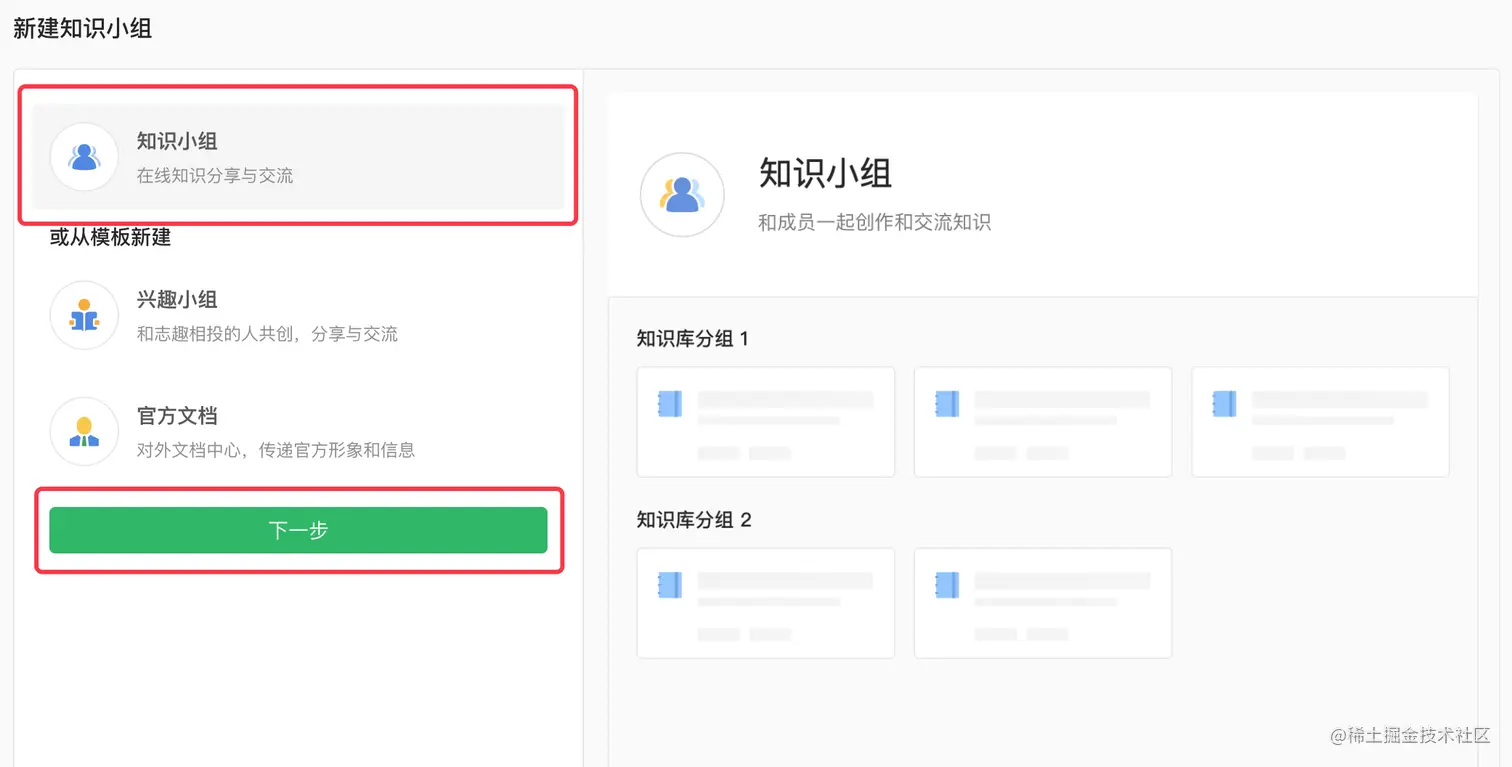The height and width of the screenshot is (767, 1512).
Task: Choose the 兴趣小组 template
Action: [298, 315]
